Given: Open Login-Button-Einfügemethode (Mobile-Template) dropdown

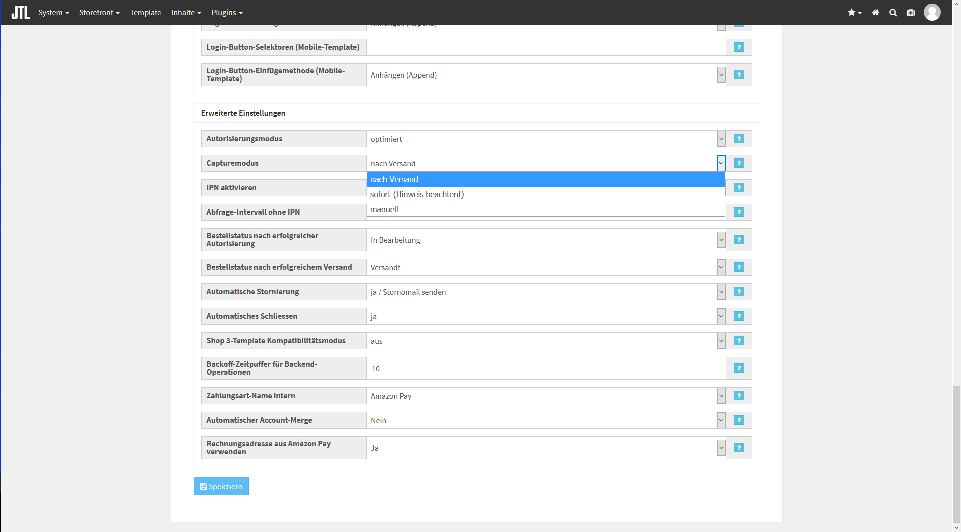Looking at the screenshot, I should click(x=545, y=75).
